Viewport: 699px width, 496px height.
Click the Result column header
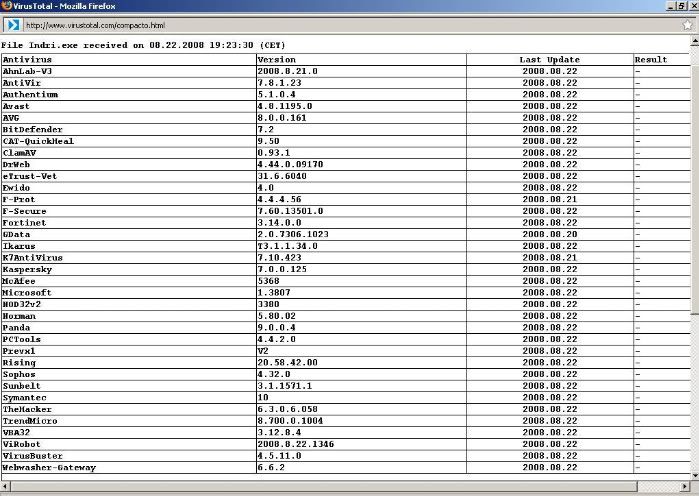pos(651,59)
